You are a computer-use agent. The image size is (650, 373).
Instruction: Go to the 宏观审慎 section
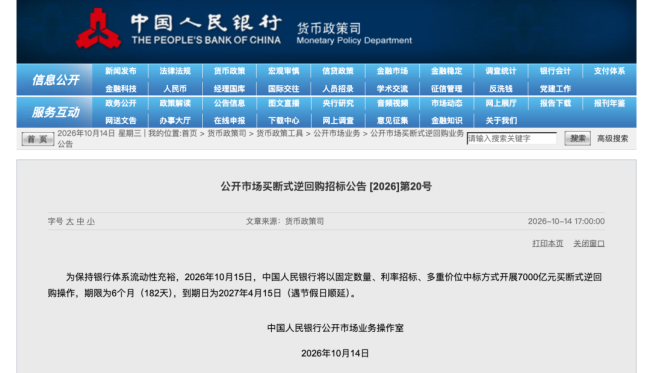(284, 71)
